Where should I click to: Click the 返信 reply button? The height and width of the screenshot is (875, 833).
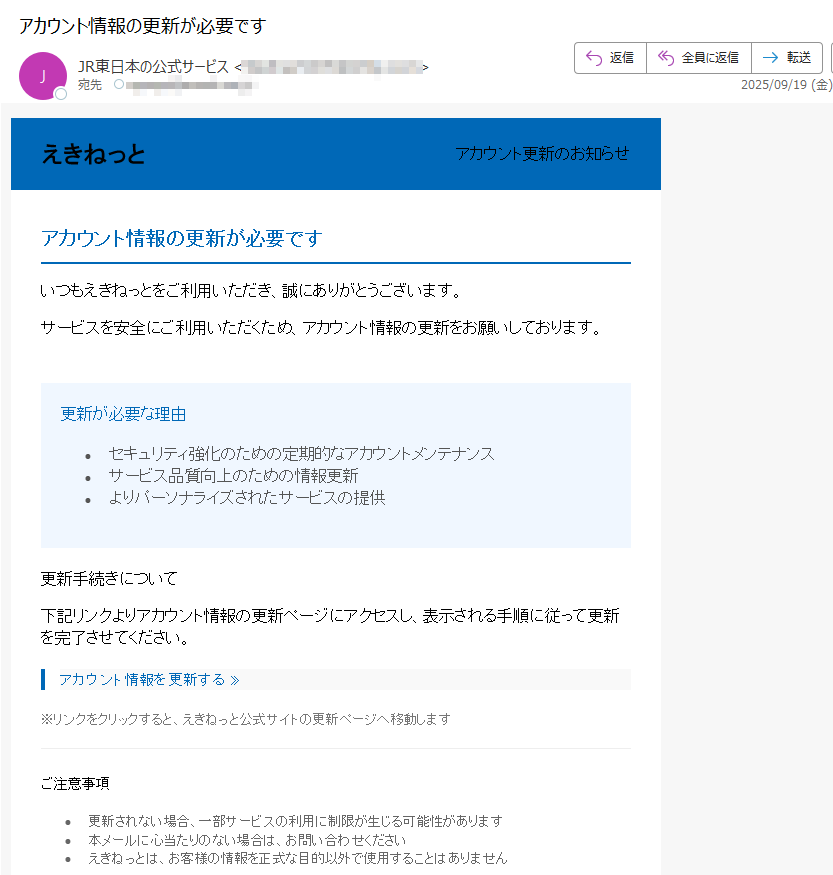[x=610, y=58]
